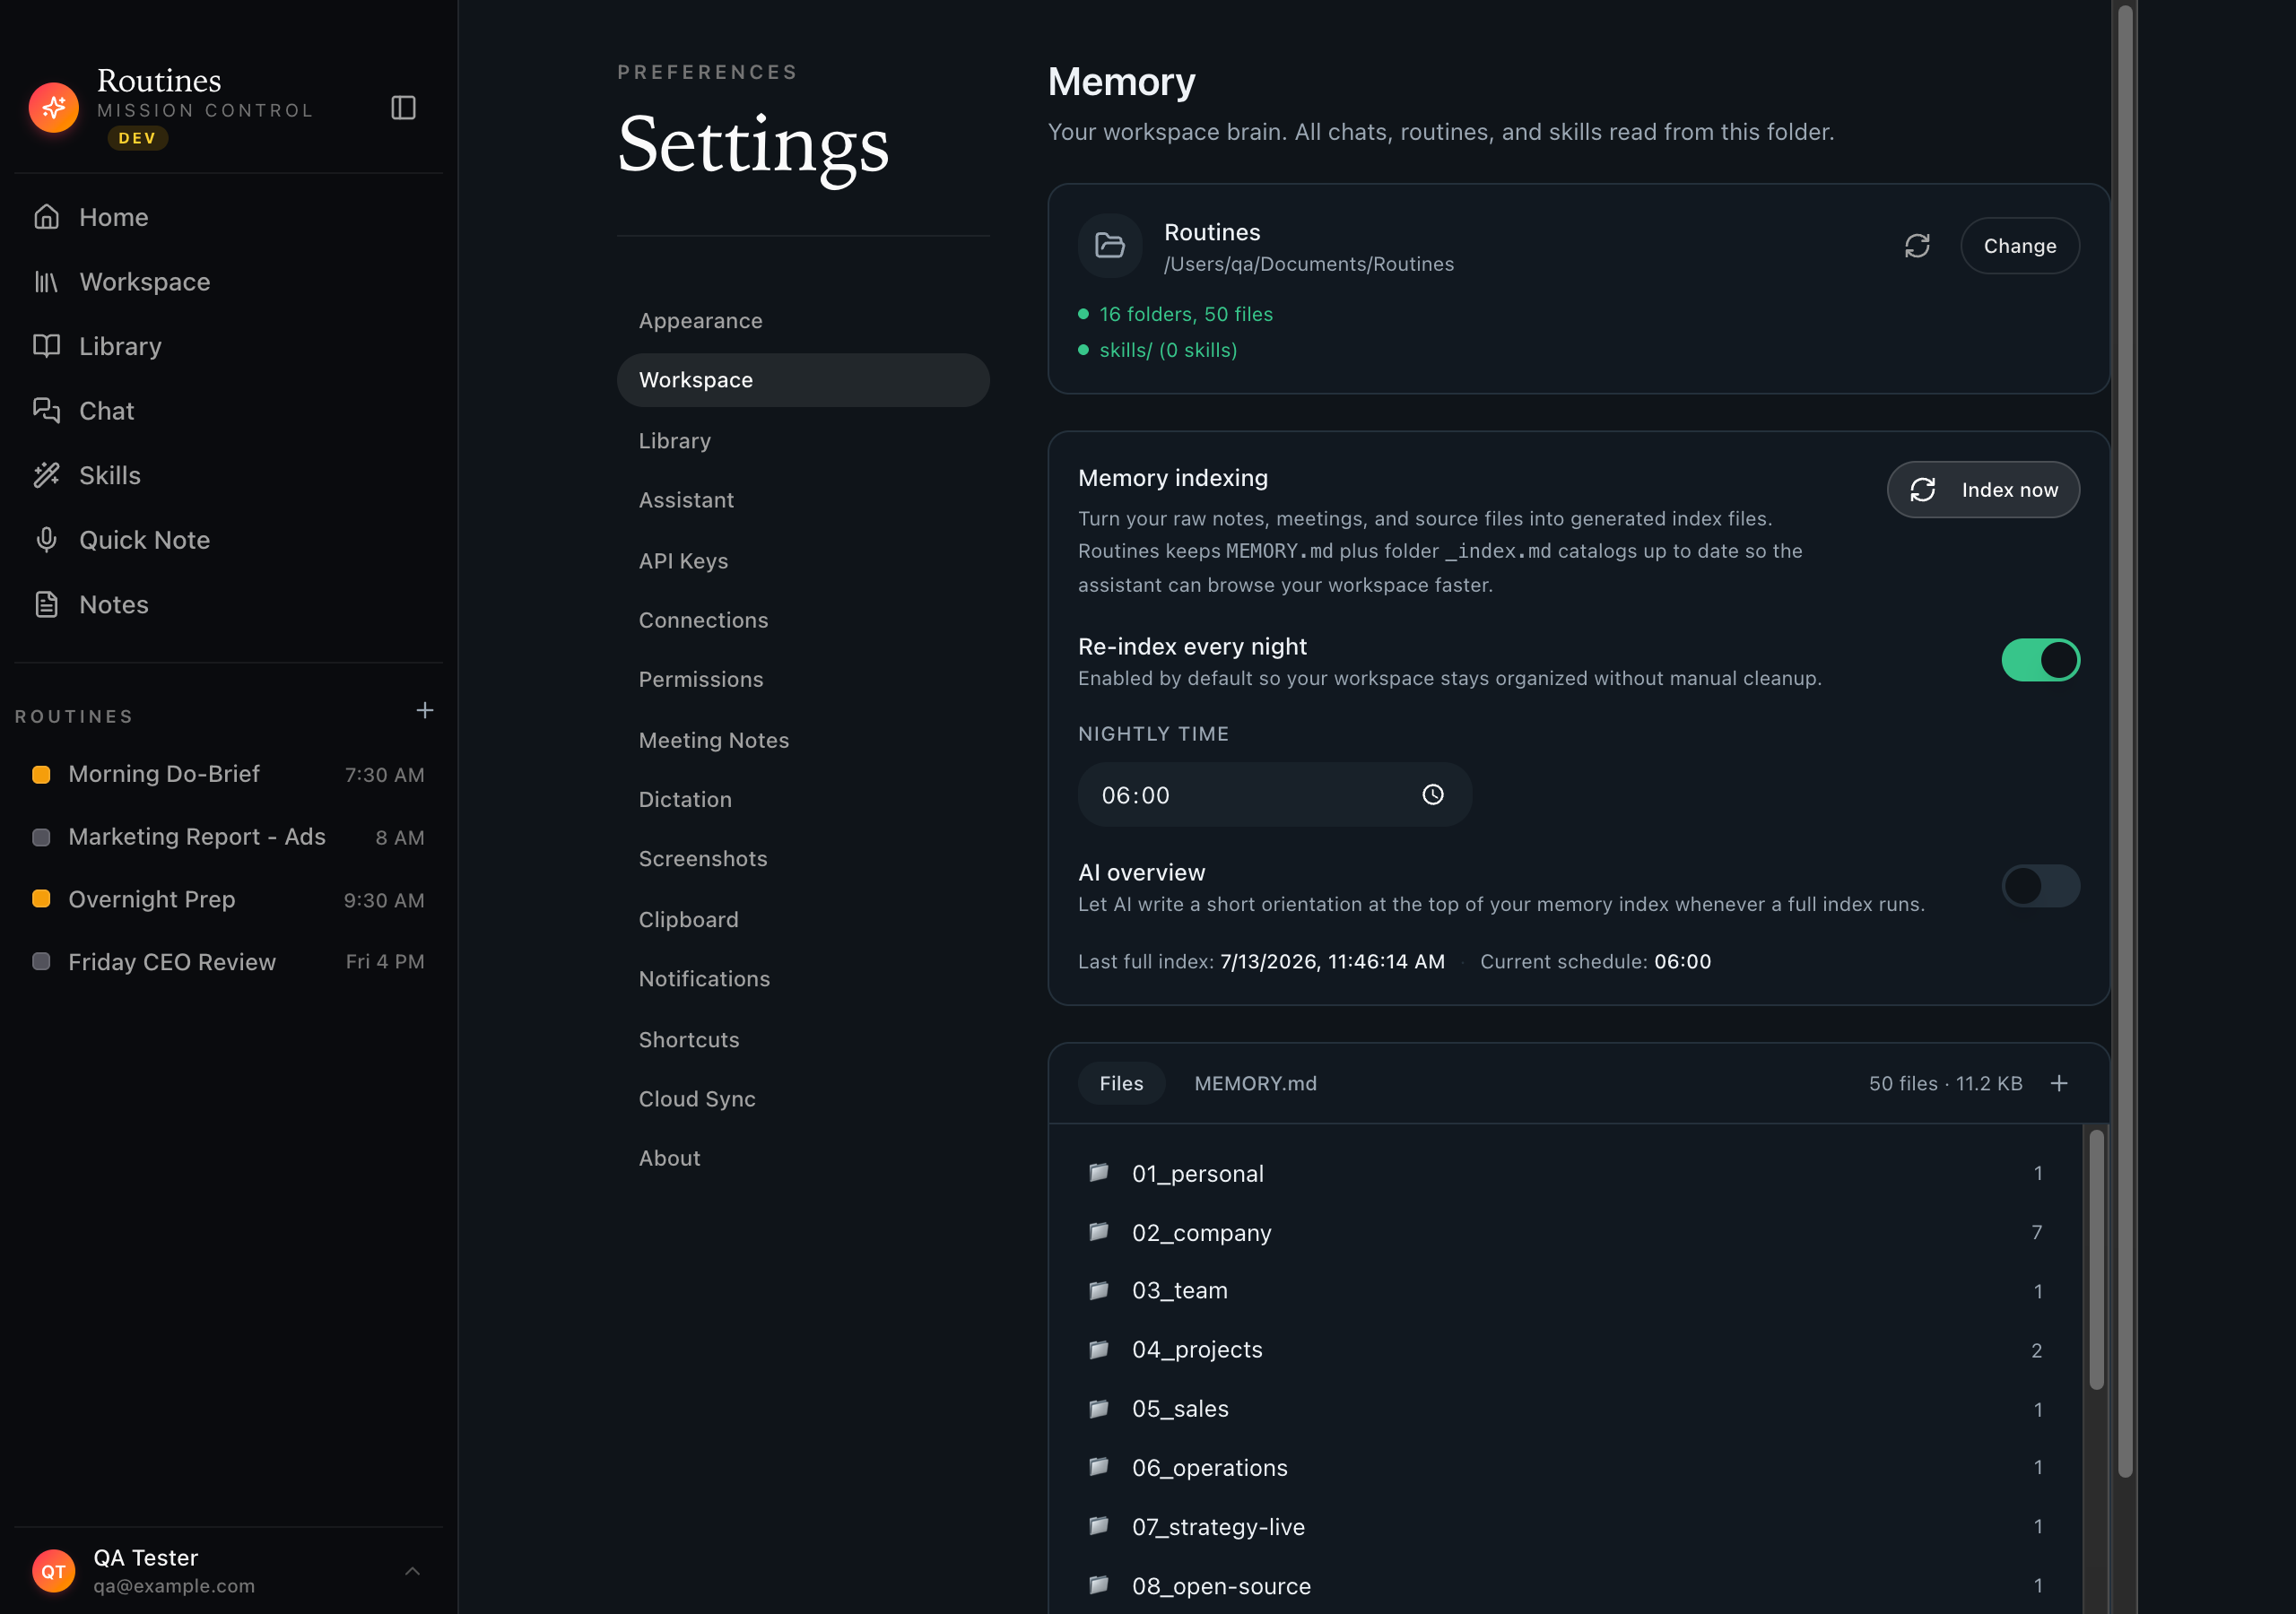Click the Routines app logo icon
The height and width of the screenshot is (1614, 2296).
(54, 107)
